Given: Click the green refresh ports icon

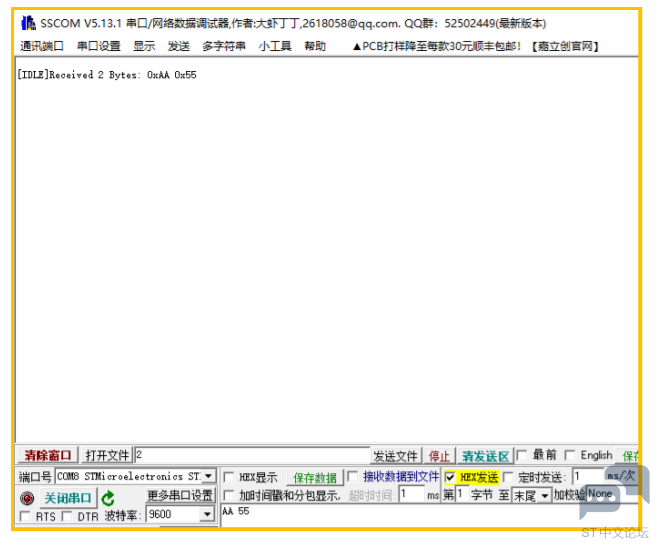Looking at the screenshot, I should [x=108, y=498].
